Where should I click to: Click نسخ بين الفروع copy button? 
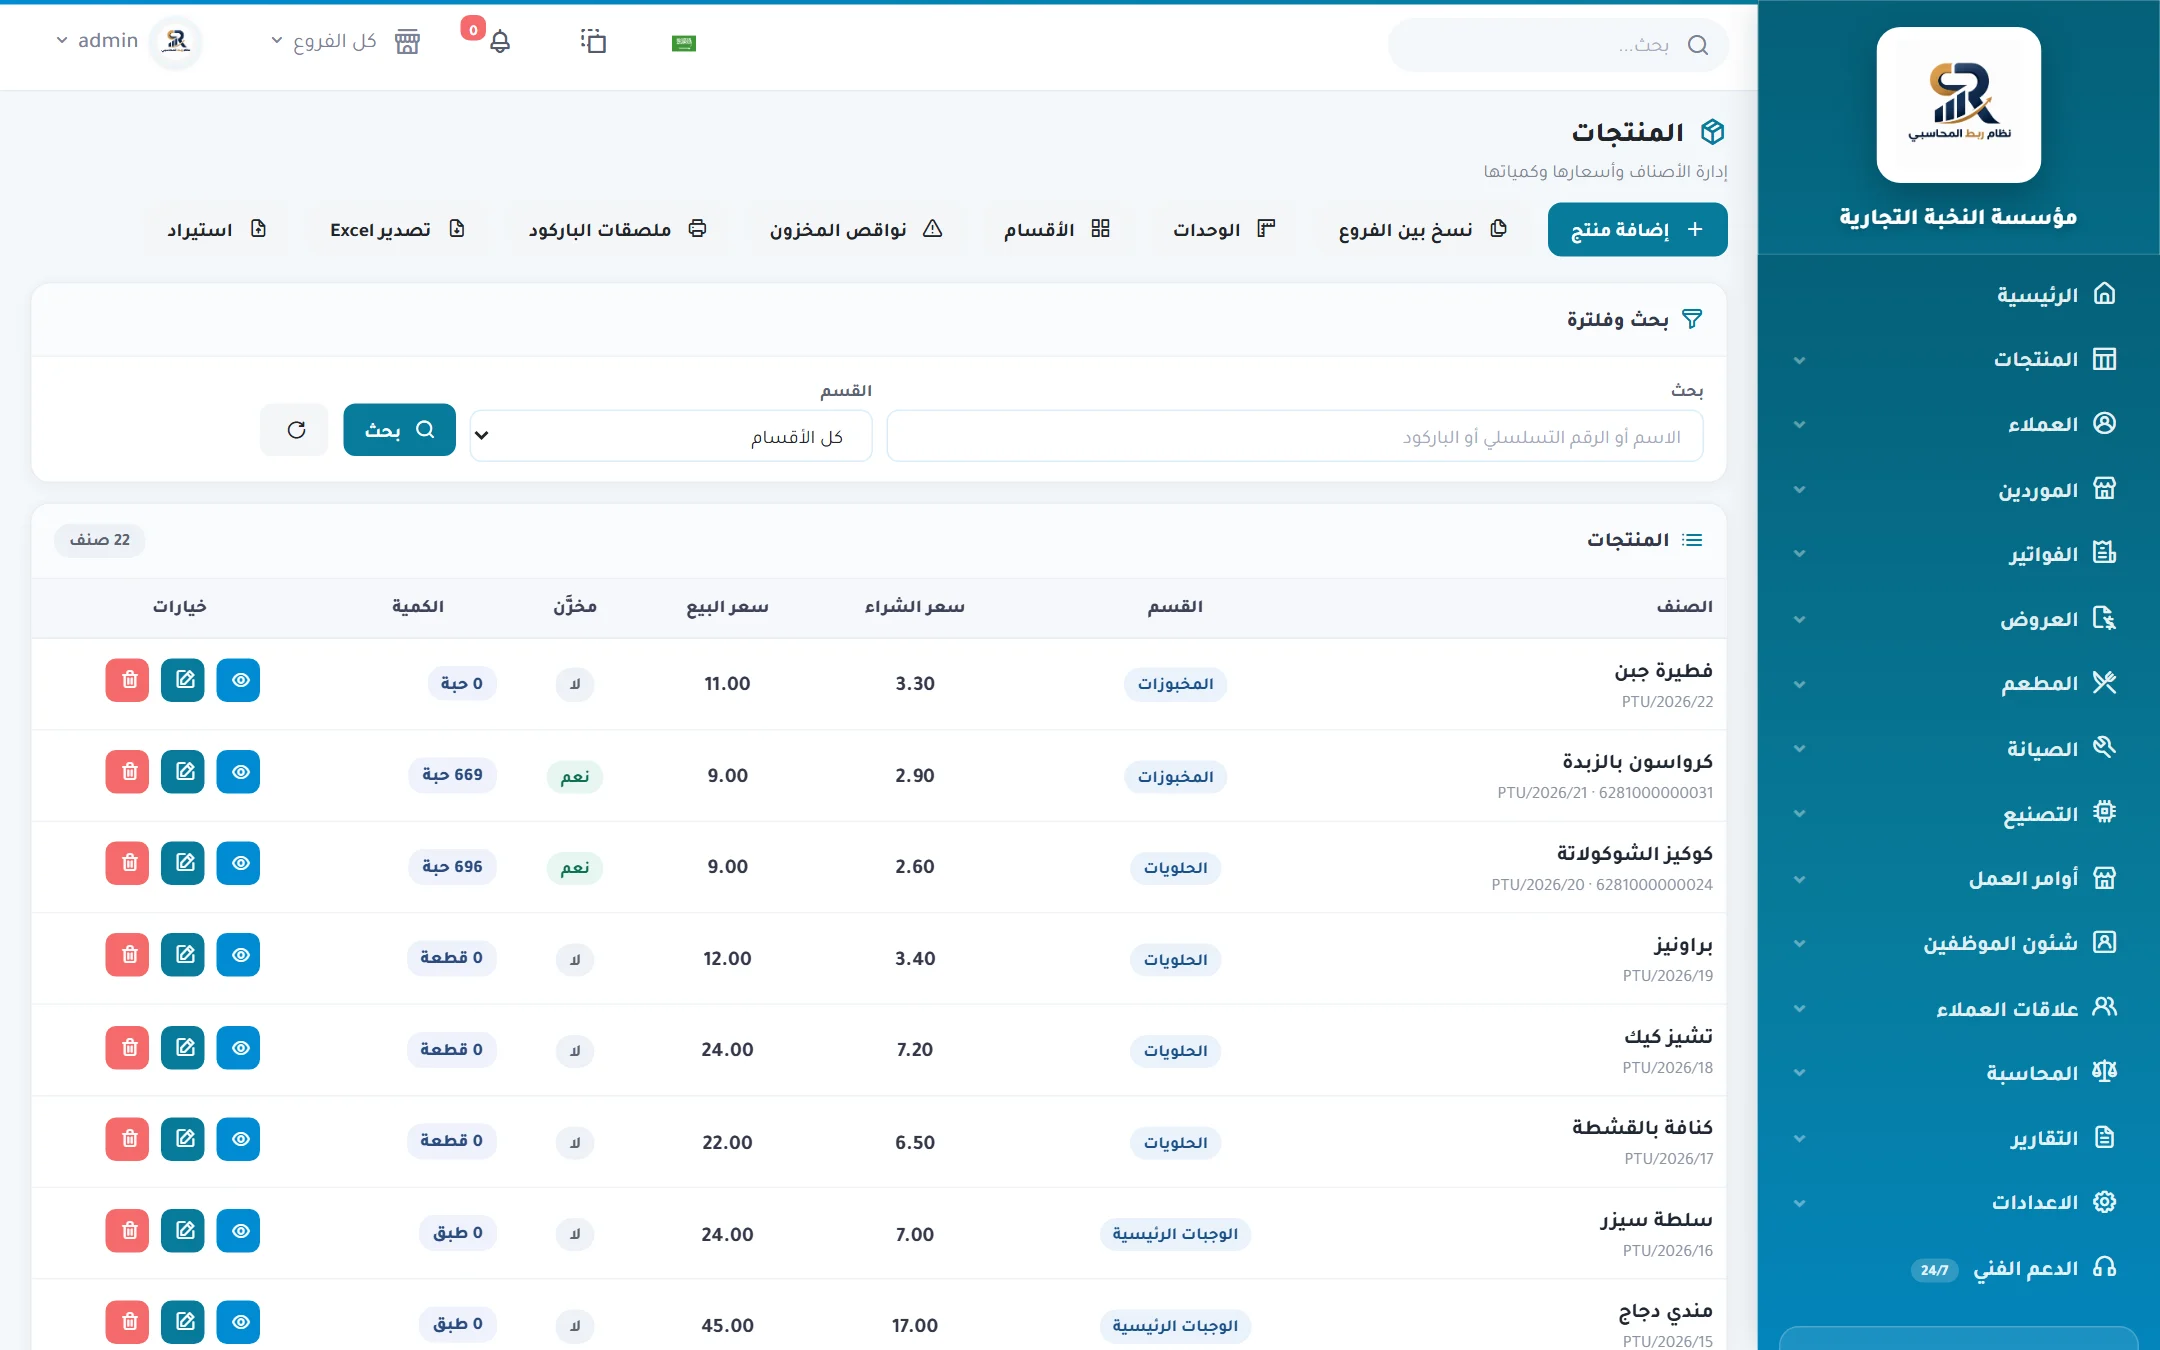(1422, 230)
